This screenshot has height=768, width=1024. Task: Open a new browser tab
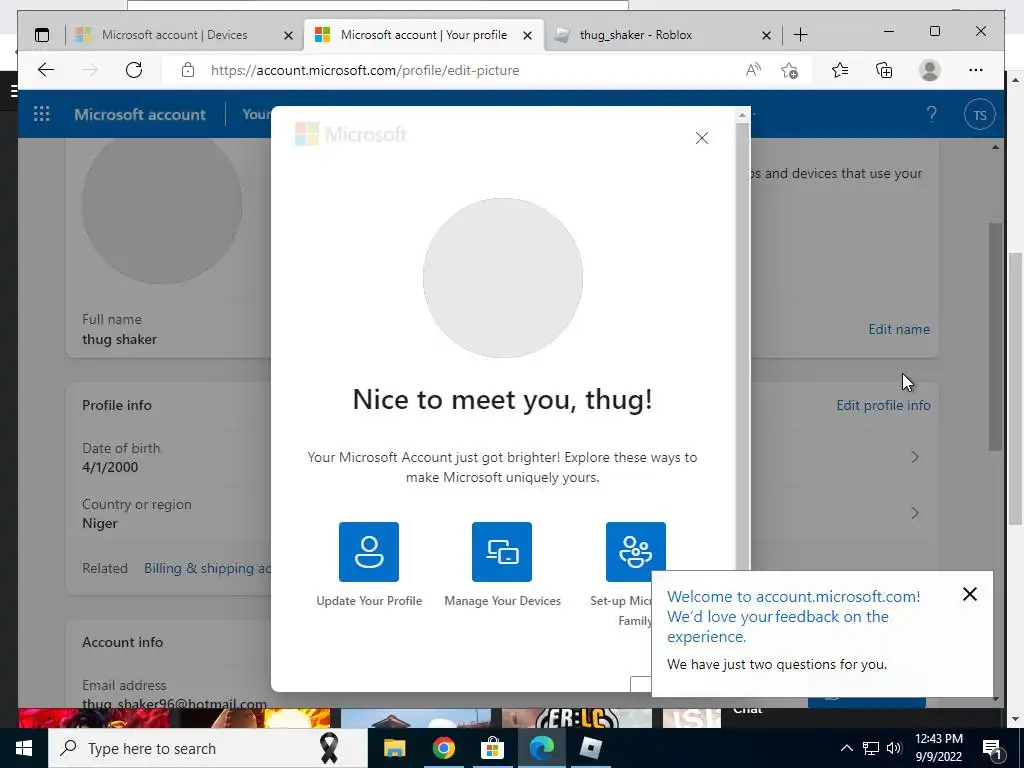(x=800, y=35)
